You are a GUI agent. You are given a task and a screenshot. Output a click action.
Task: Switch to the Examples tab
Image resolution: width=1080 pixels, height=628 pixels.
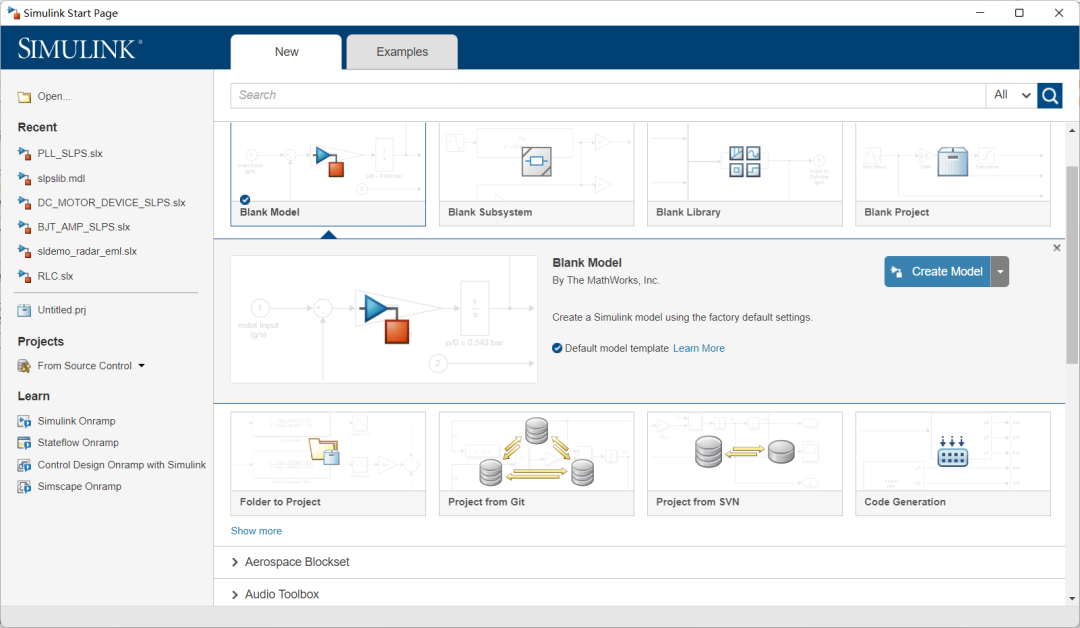point(402,52)
